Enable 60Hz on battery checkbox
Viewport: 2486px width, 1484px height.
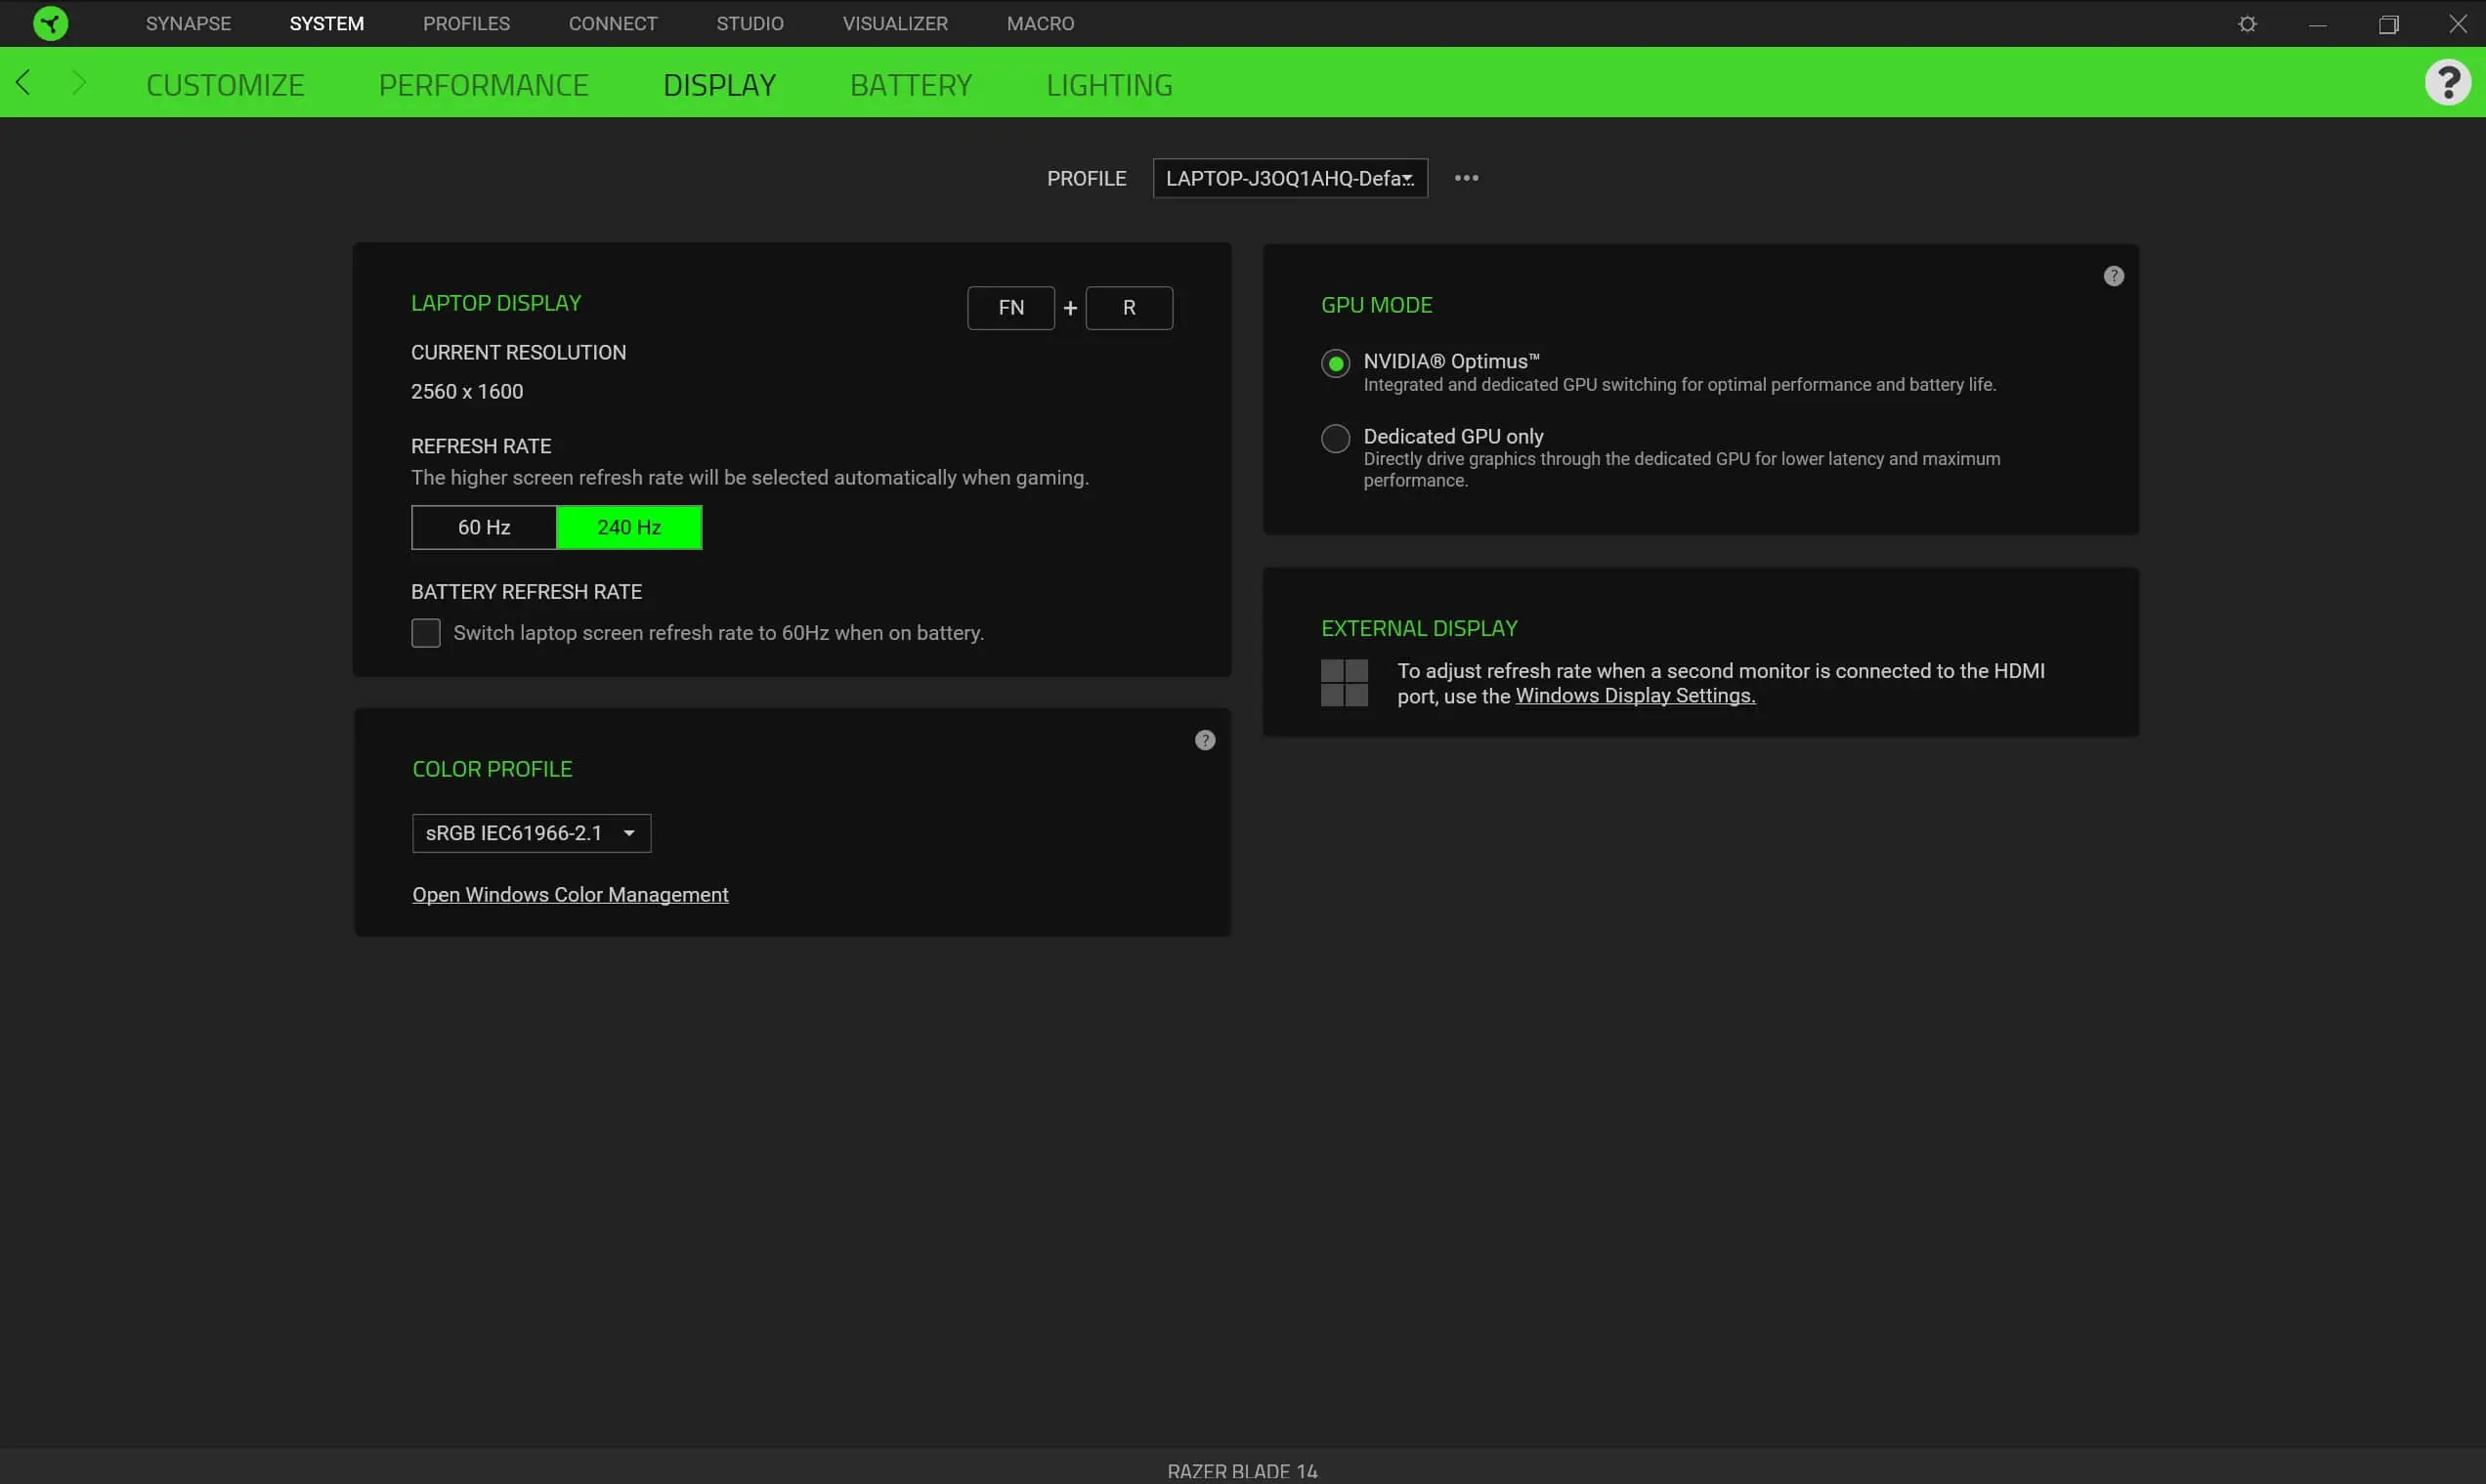click(426, 633)
